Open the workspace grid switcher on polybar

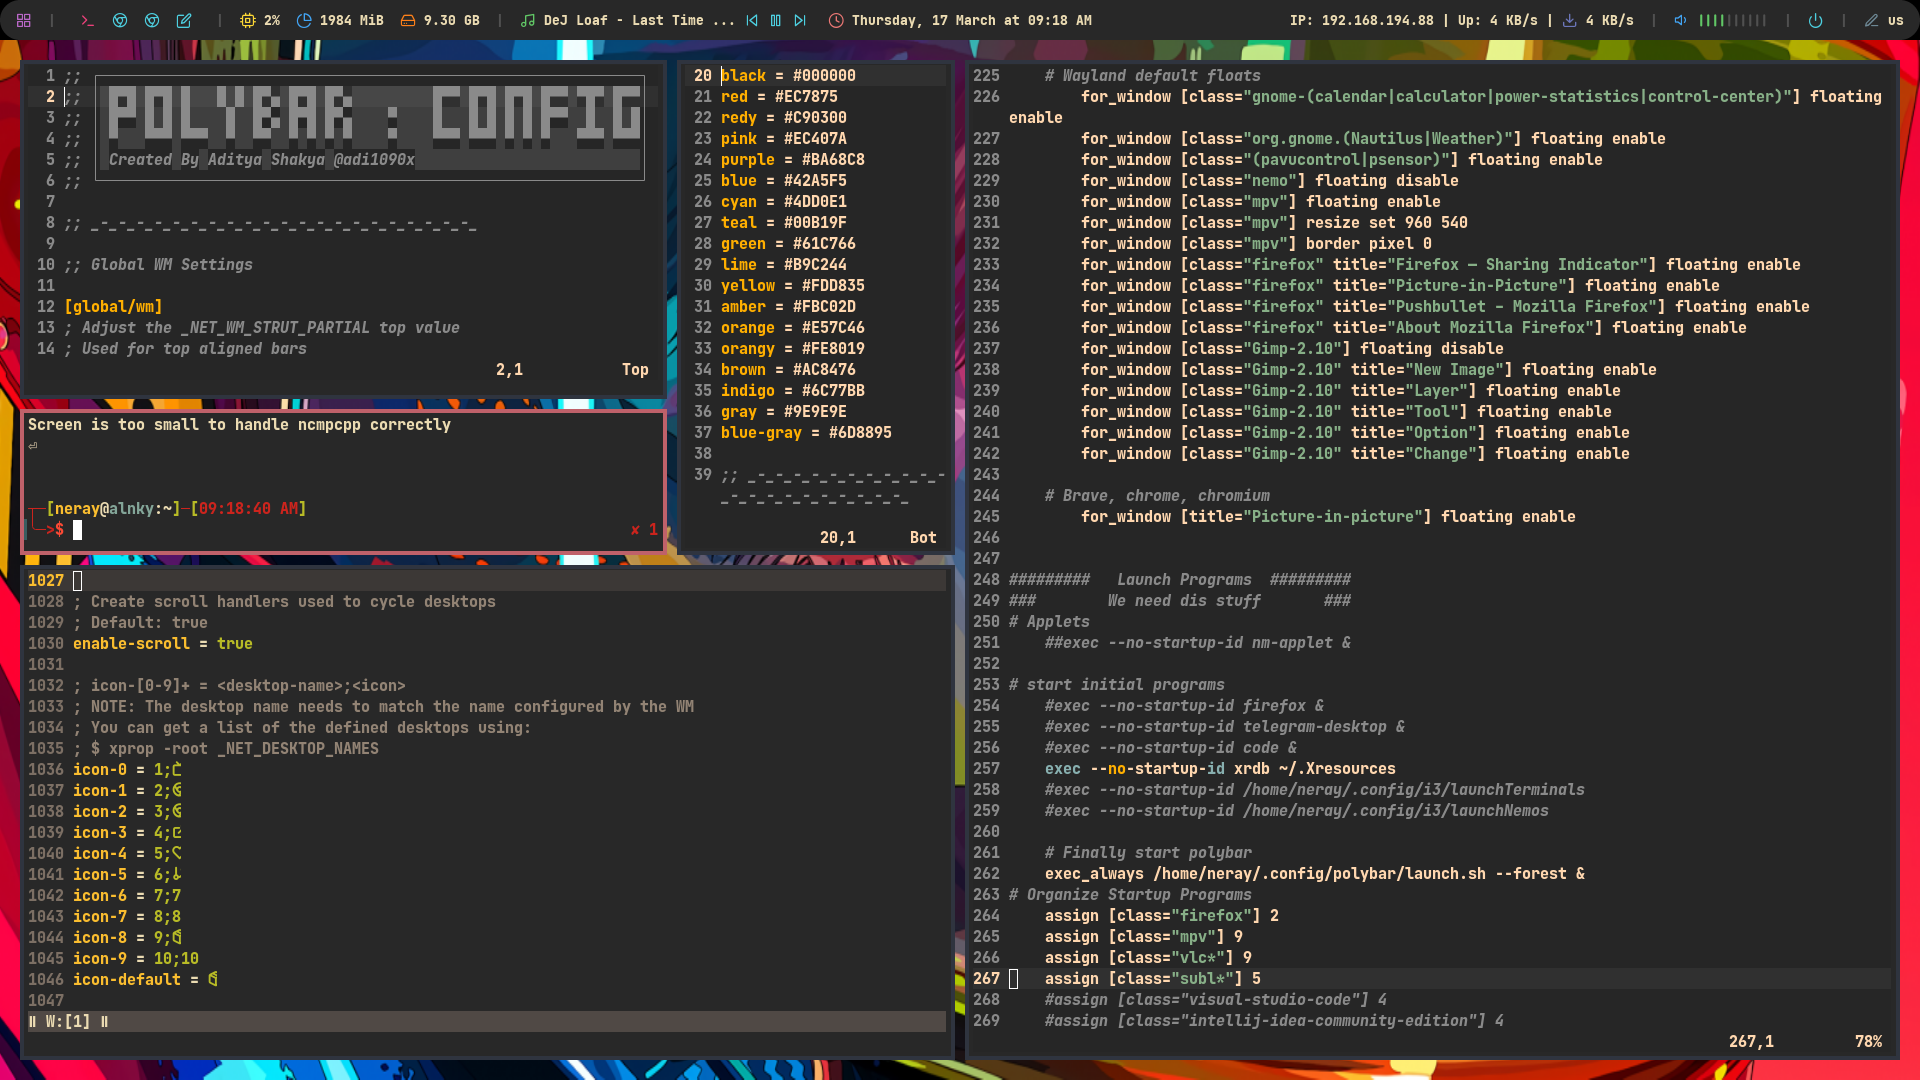[23, 20]
